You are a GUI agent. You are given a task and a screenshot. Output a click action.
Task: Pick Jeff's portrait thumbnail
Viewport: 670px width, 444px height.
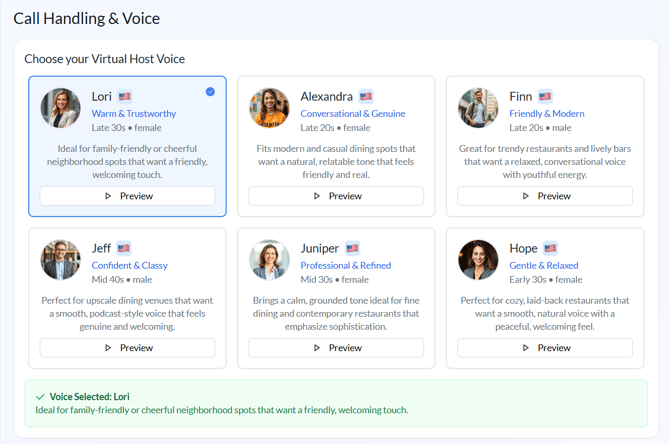60,260
